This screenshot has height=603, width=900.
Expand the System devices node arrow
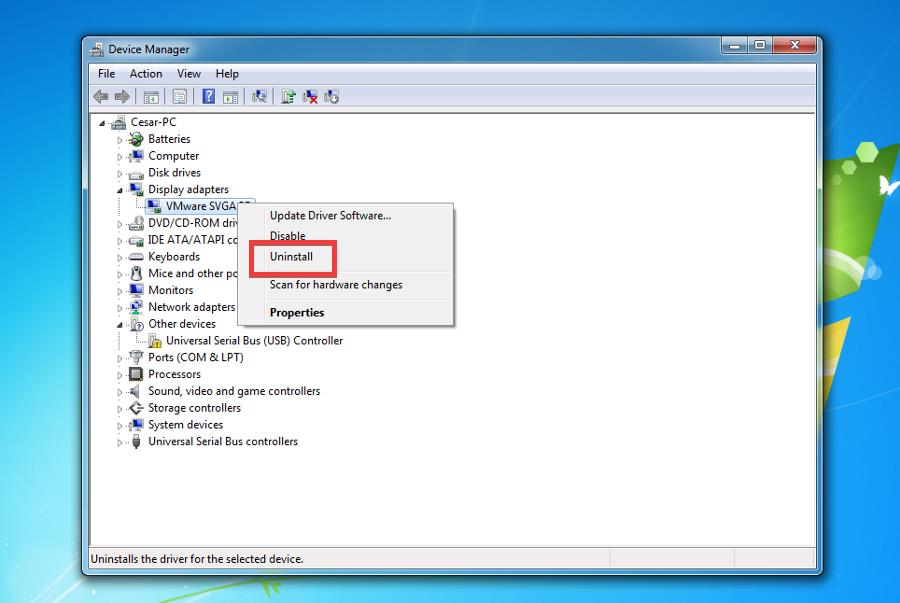(x=119, y=426)
